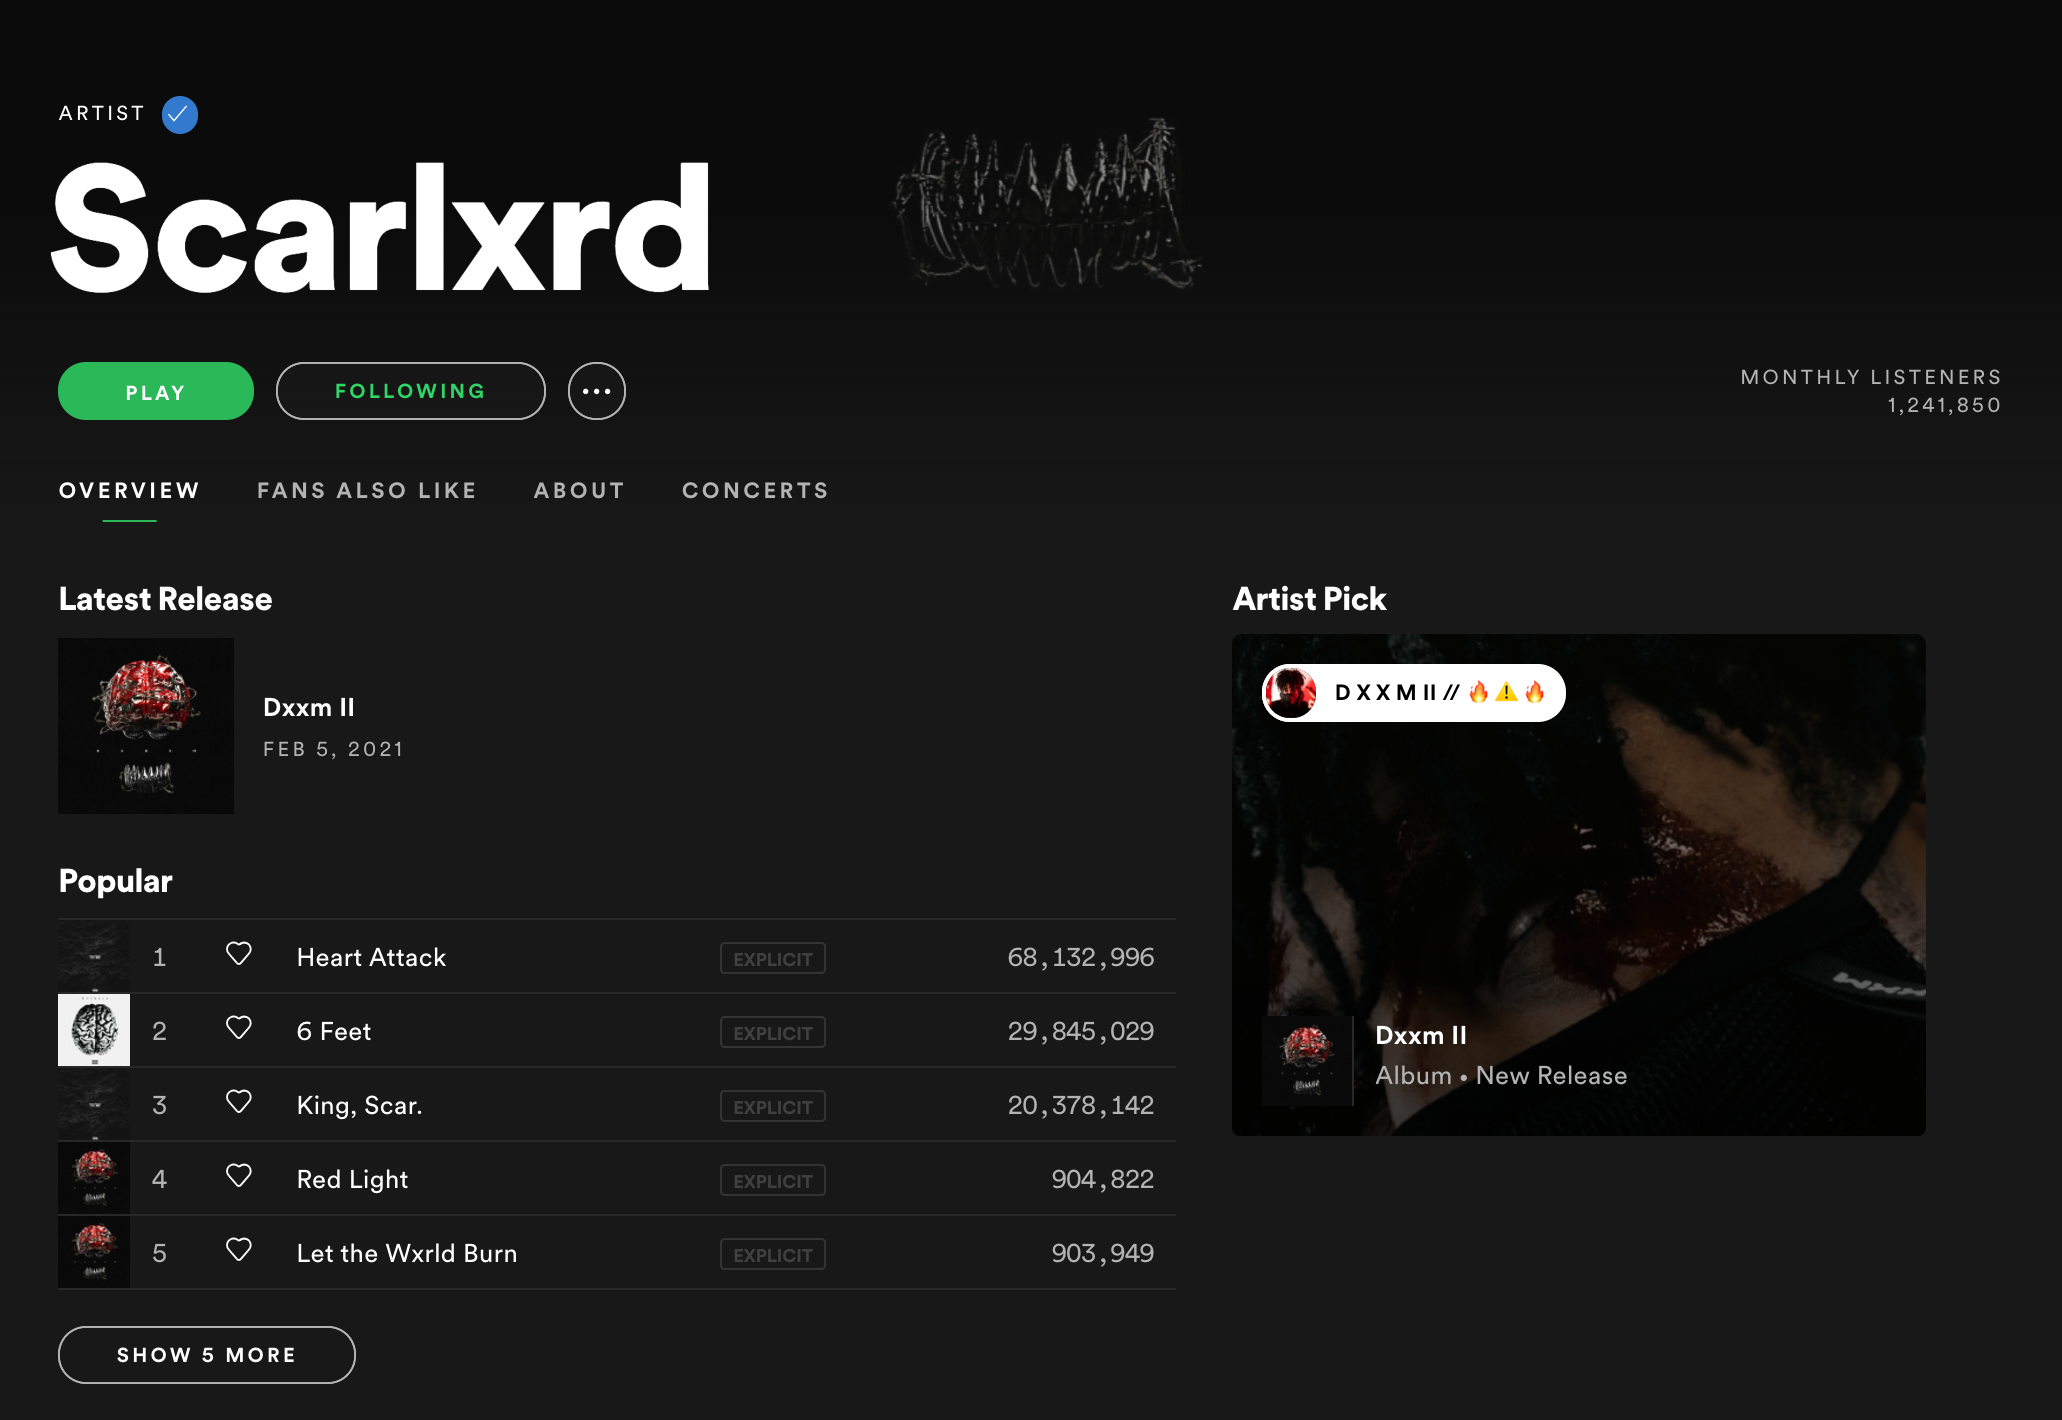Viewport: 2062px width, 1420px height.
Task: Open Dxxm II album cover under Latest Release
Action: point(146,726)
